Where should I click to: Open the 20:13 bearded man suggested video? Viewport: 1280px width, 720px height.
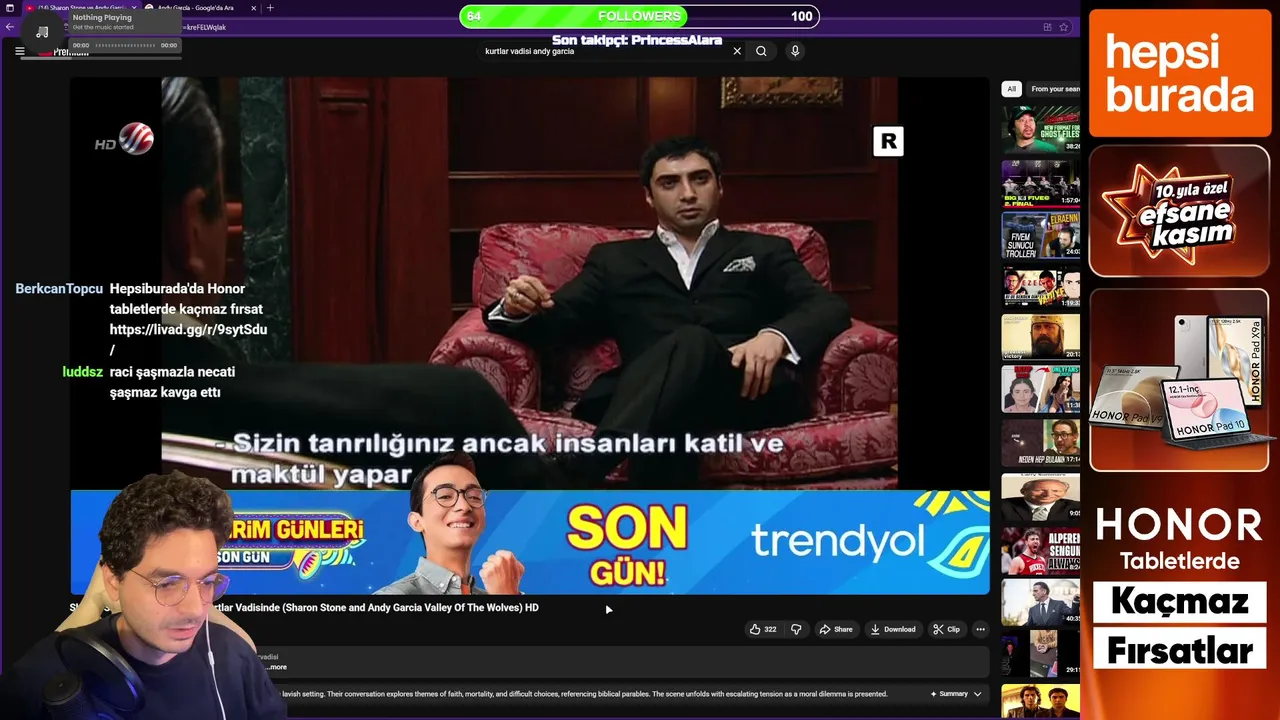1041,337
